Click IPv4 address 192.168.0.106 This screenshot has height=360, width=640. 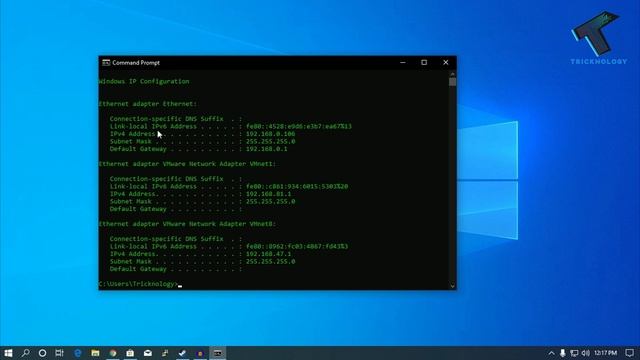point(270,134)
